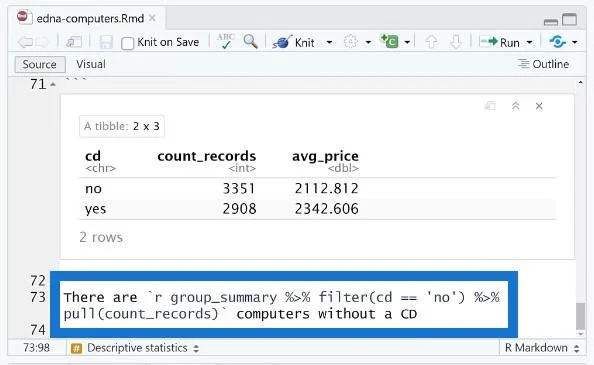The height and width of the screenshot is (365, 594).
Task: Click the settings gear icon
Action: pos(351,42)
